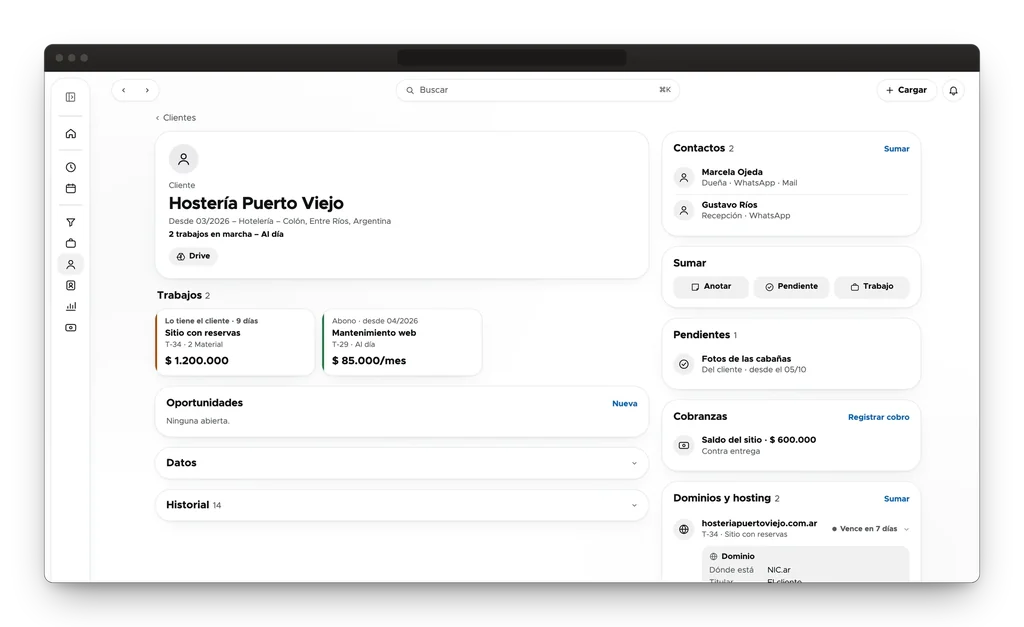Click Gustavo Ríos's avatar icon

tap(684, 210)
